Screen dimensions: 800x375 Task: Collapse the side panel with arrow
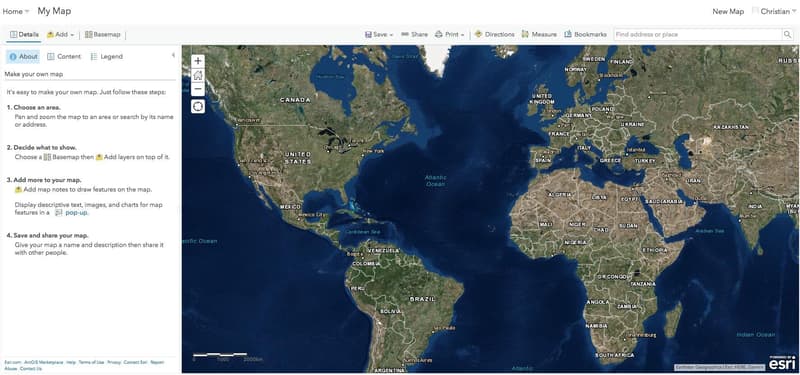coord(173,55)
